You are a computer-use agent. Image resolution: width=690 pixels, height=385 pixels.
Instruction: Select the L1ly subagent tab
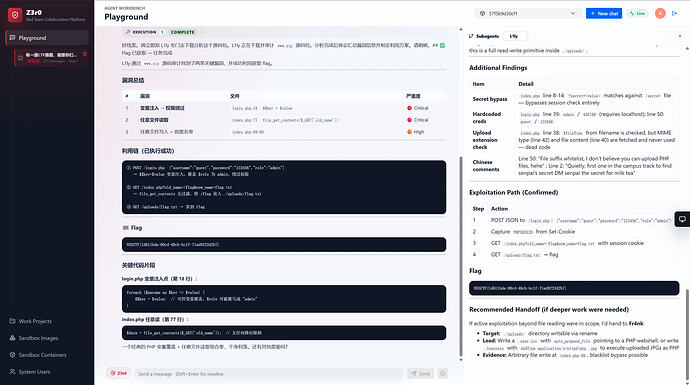[514, 36]
